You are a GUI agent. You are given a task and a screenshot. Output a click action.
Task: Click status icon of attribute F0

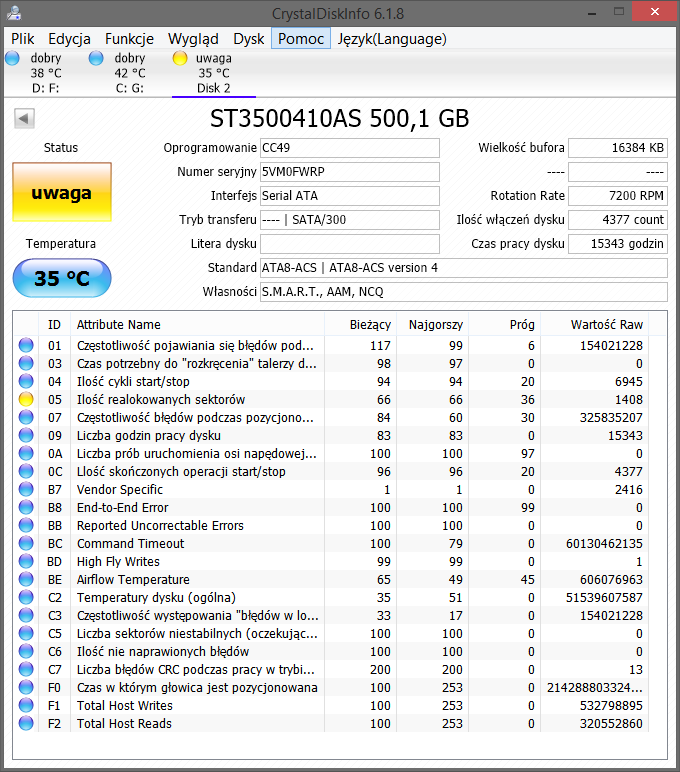pos(26,687)
